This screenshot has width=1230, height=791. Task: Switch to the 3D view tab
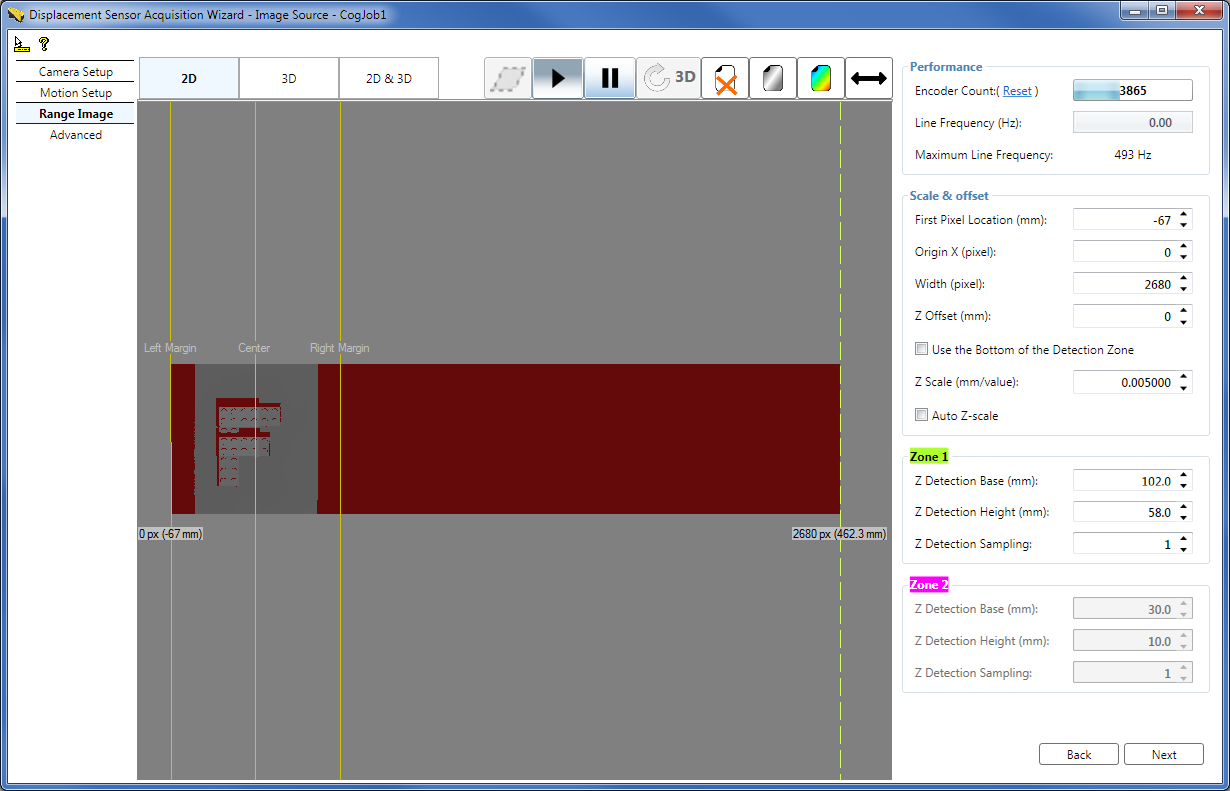[x=288, y=77]
